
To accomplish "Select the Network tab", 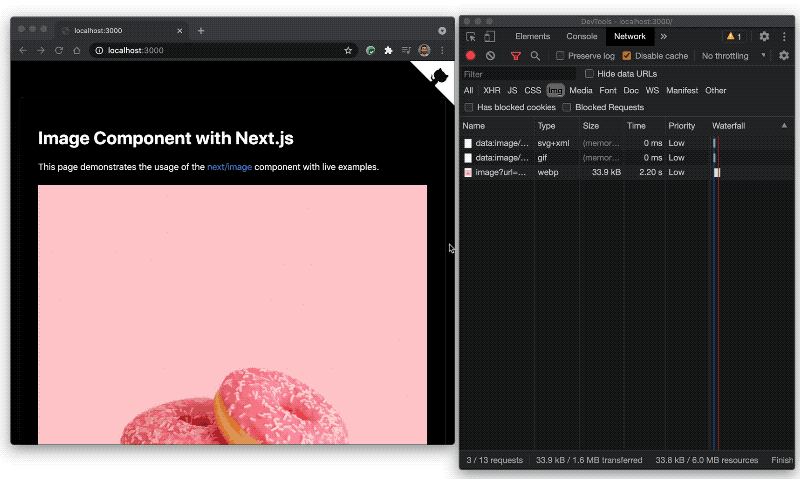I will tap(630, 36).
